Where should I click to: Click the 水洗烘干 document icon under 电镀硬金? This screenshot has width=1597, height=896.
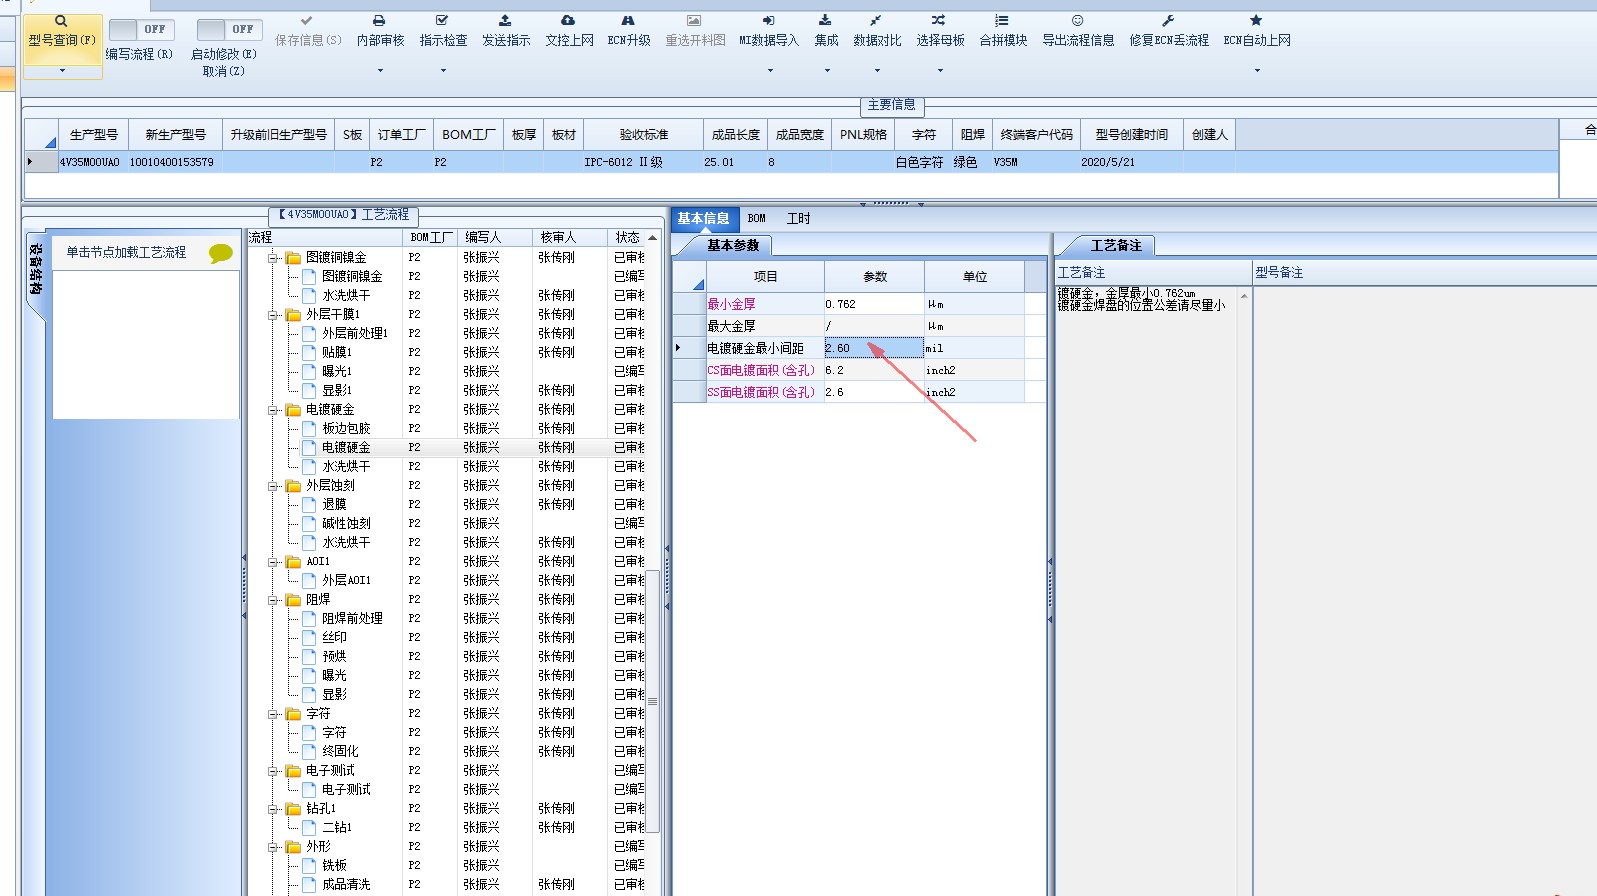[x=309, y=466]
